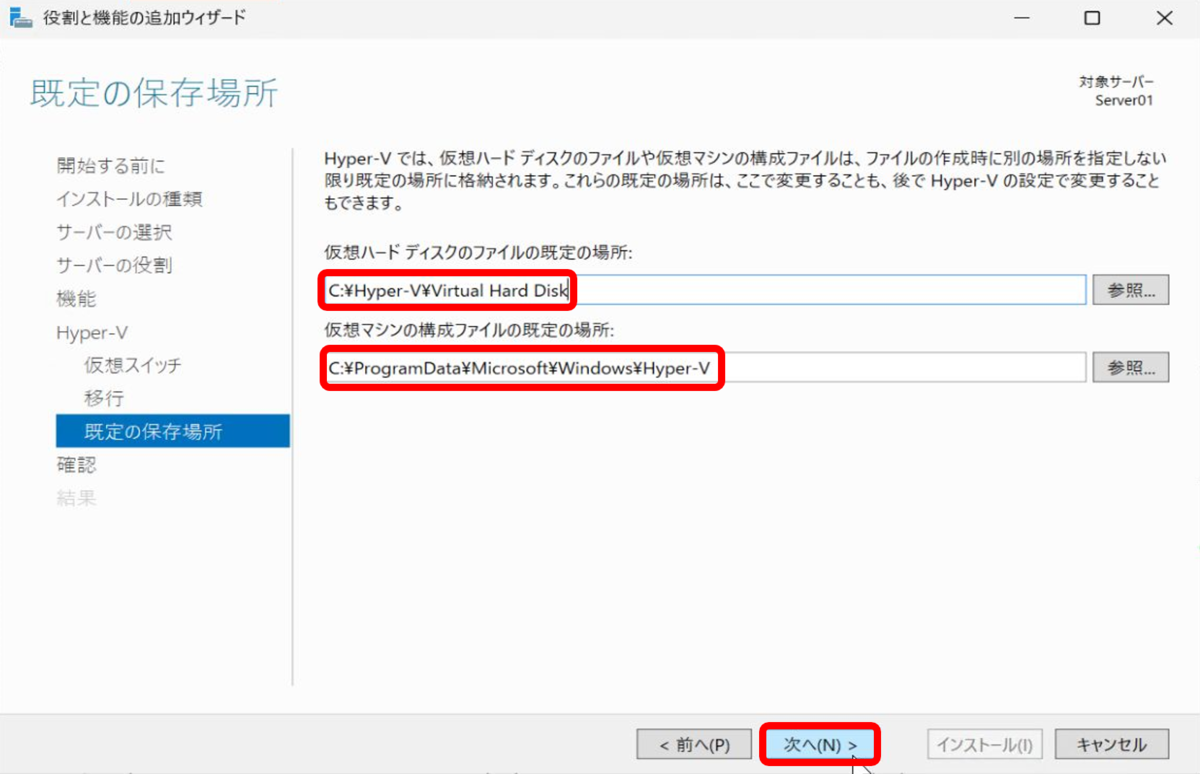
Task: Select 既定の保存場所 in sidebar
Action: click(x=173, y=431)
